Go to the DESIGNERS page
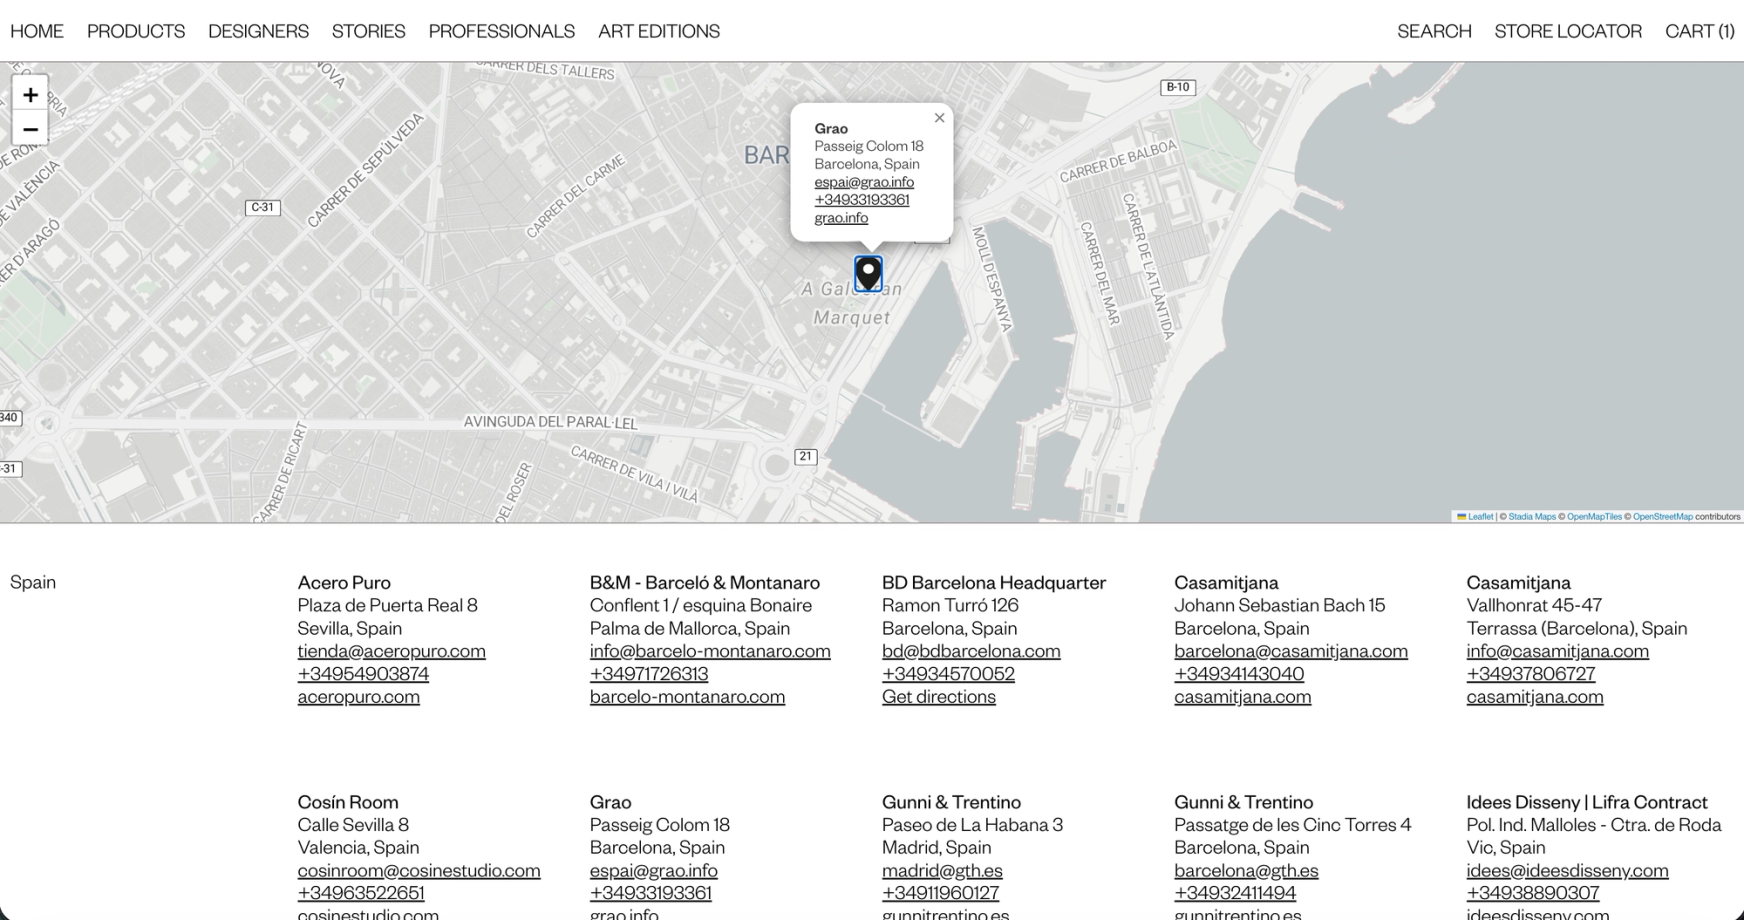The height and width of the screenshot is (920, 1744). point(258,31)
